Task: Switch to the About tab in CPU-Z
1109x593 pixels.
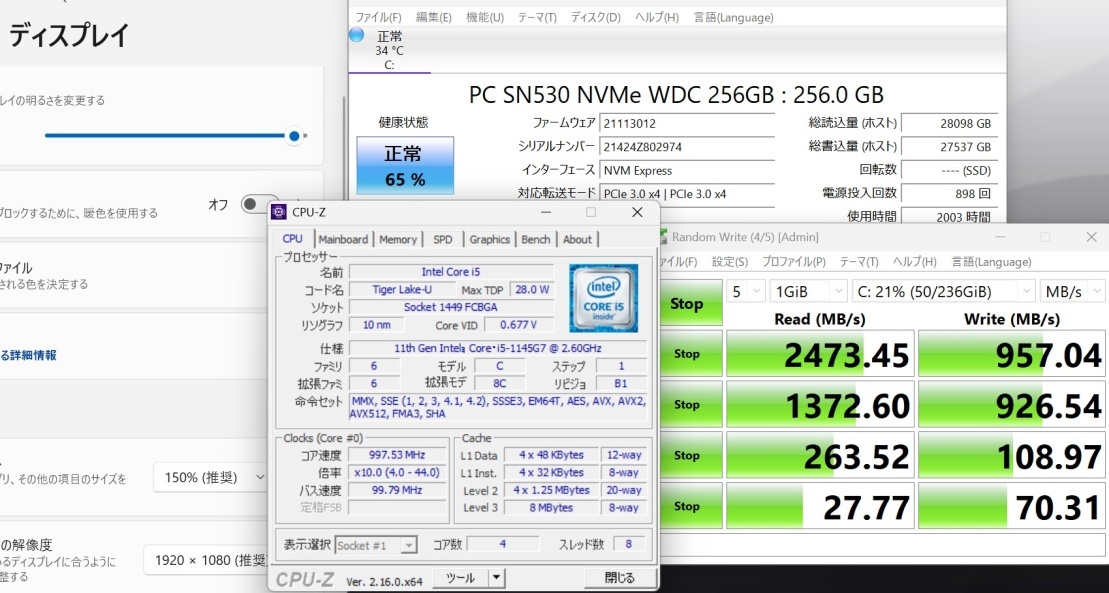Action: tap(577, 239)
